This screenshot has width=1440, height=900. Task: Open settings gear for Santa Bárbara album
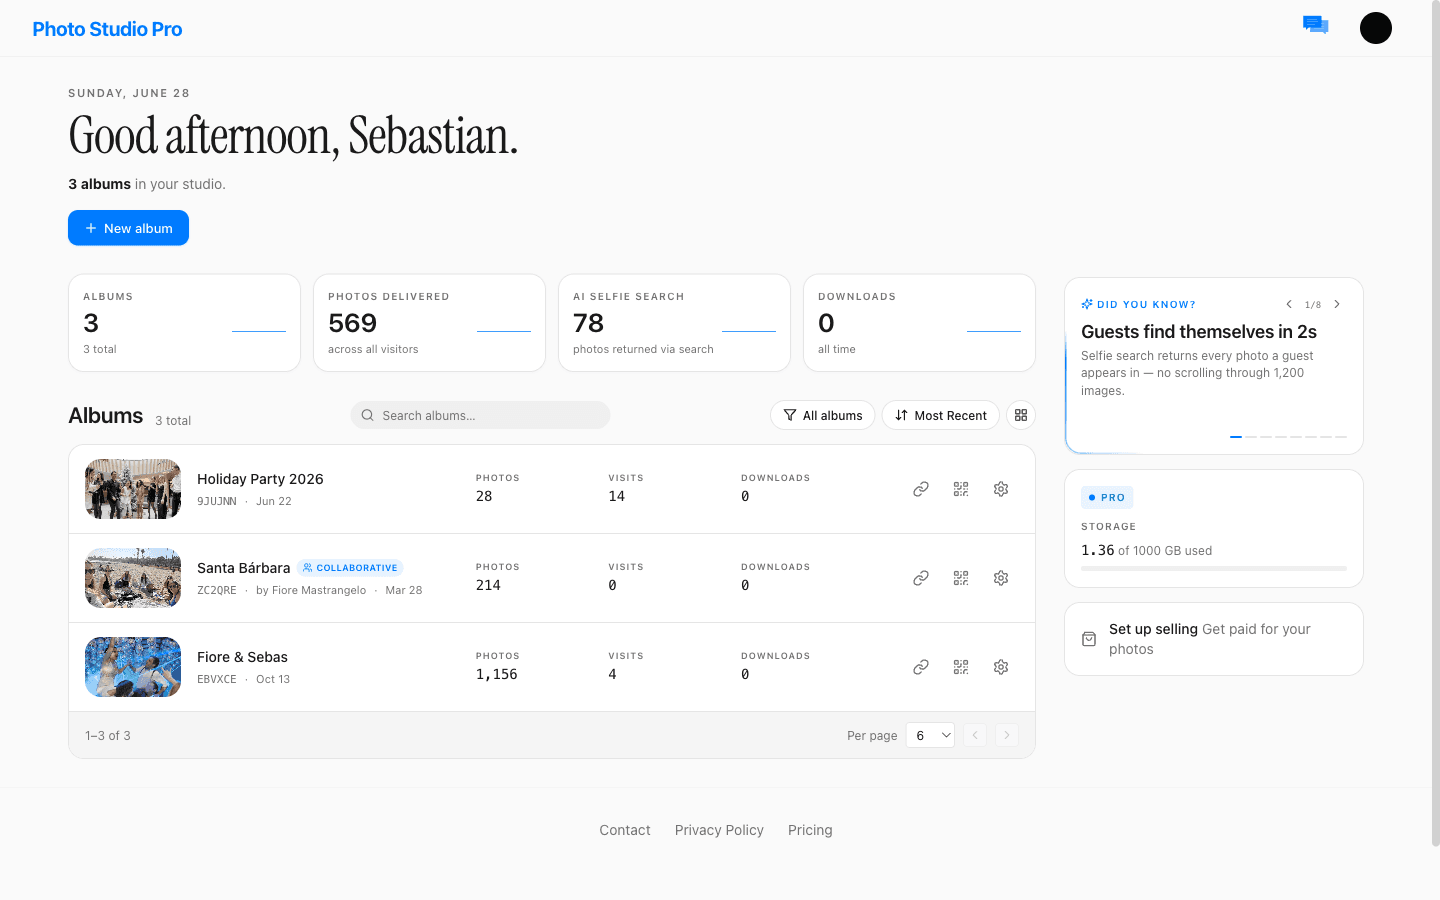coord(1001,578)
